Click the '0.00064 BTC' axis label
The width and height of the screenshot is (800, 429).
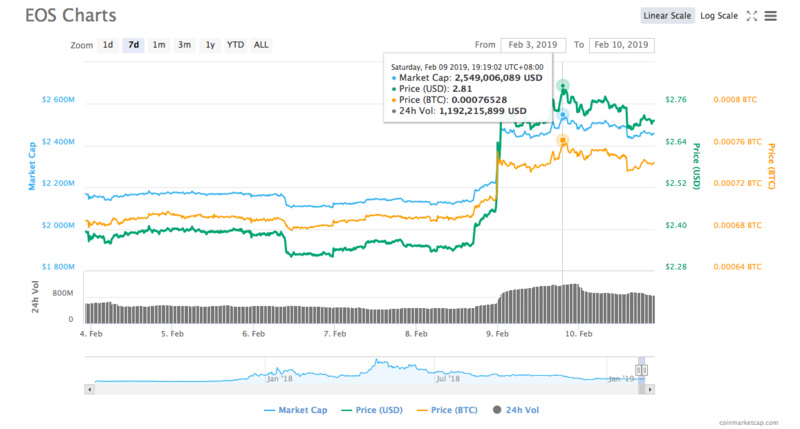[x=737, y=267]
